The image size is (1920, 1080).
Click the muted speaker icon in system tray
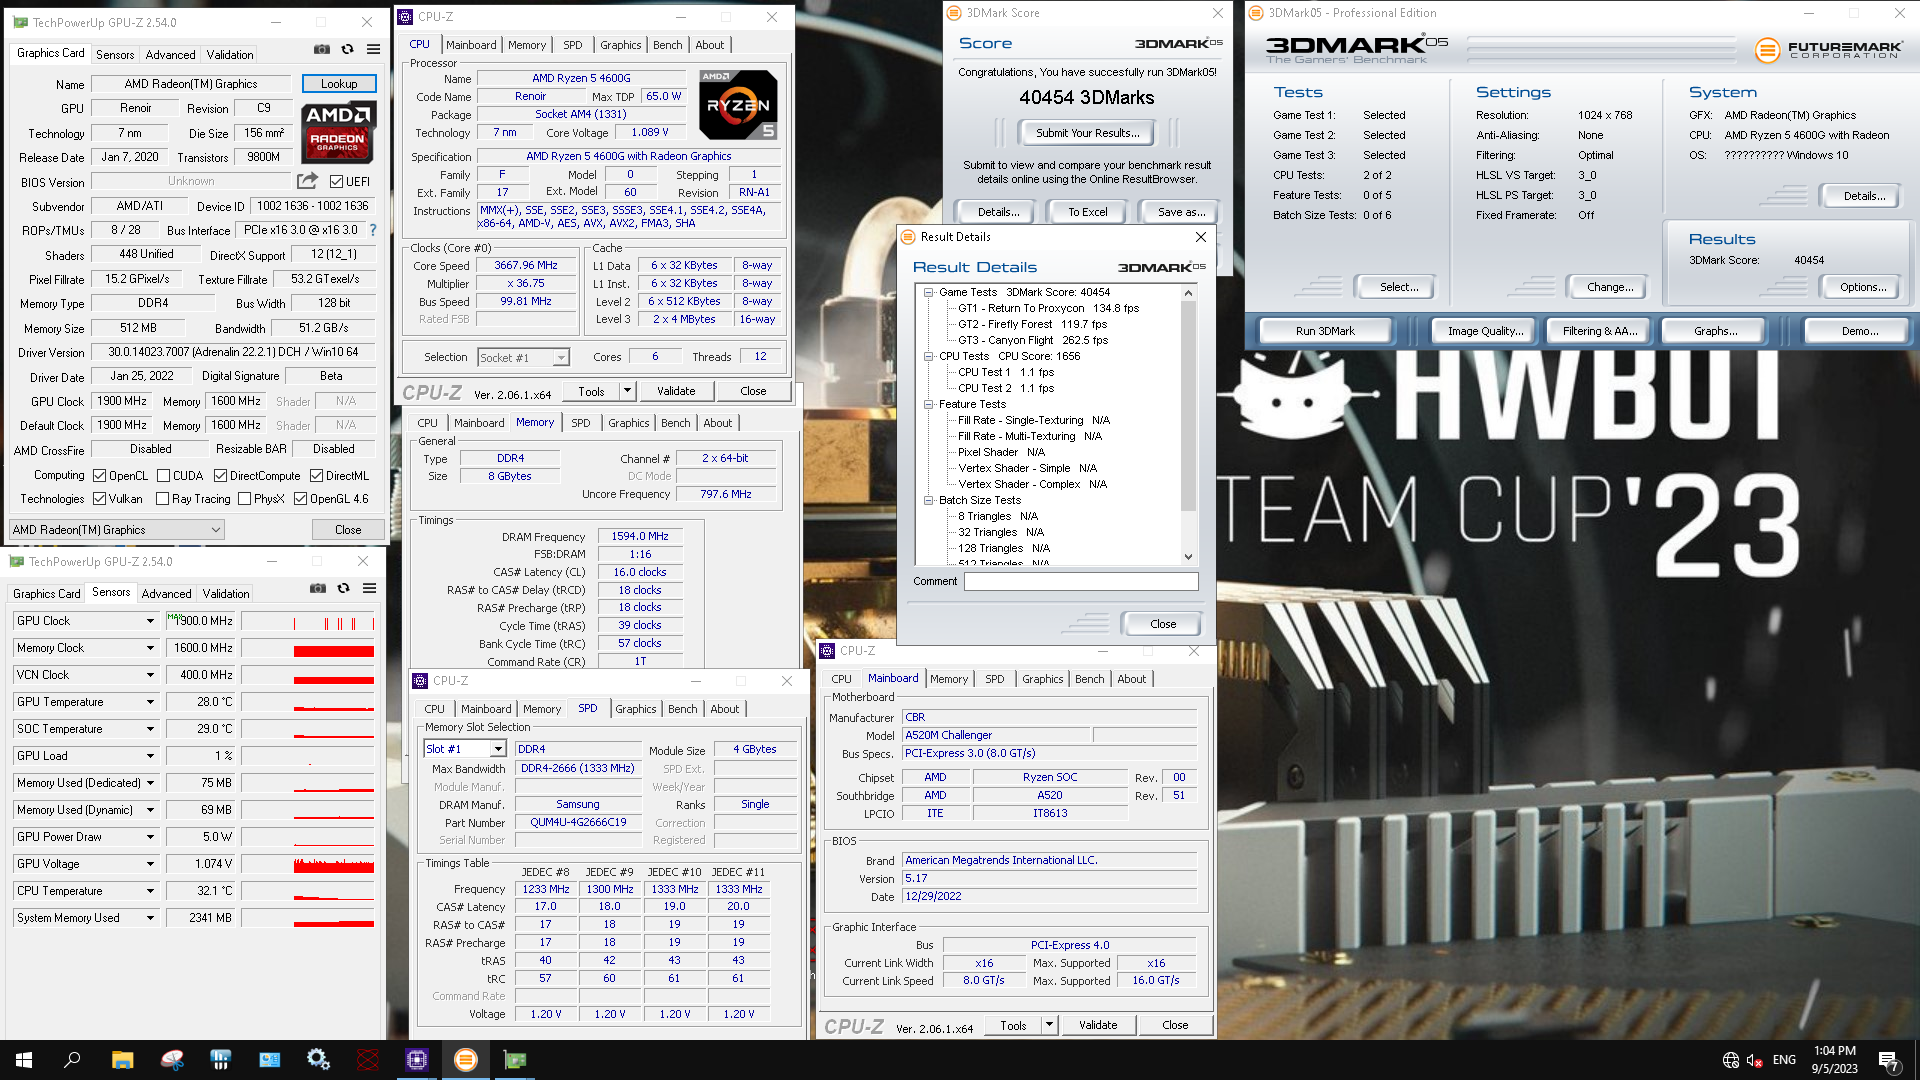(1754, 1060)
